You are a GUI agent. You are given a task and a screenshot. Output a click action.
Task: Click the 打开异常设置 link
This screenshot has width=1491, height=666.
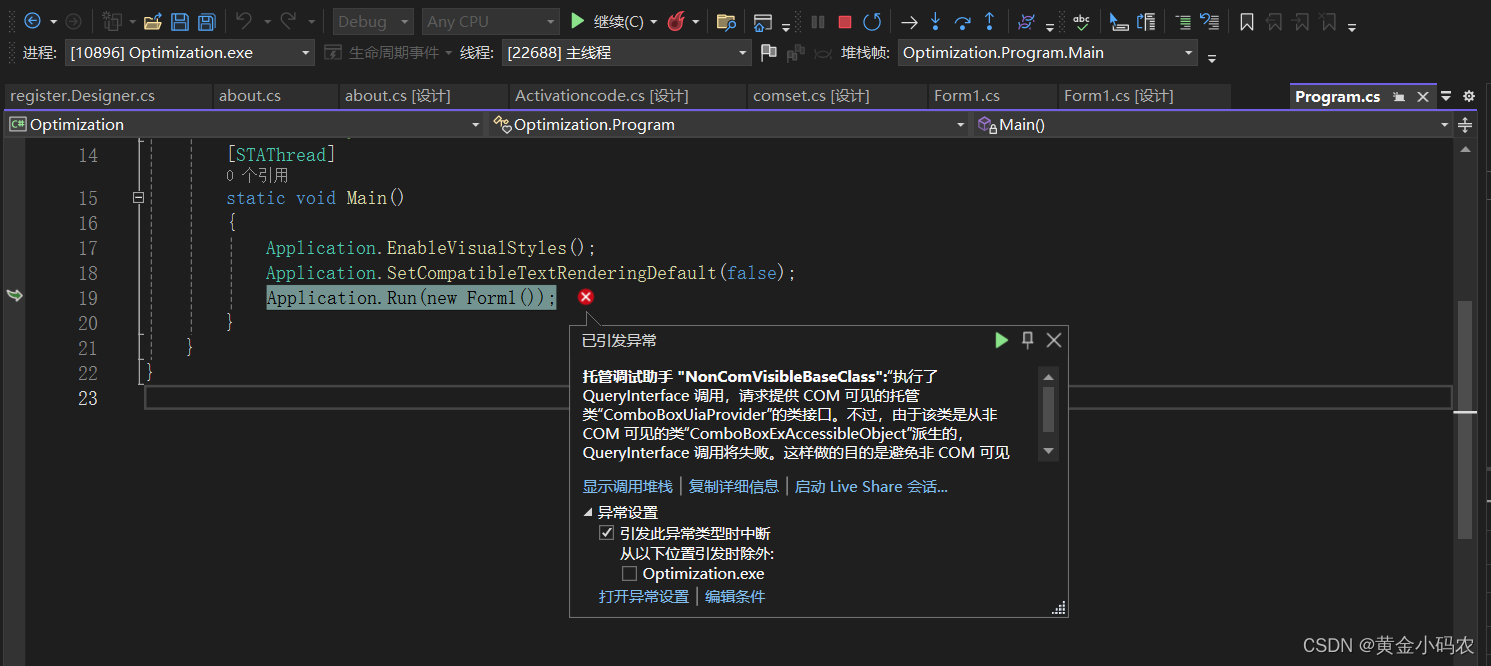(644, 596)
